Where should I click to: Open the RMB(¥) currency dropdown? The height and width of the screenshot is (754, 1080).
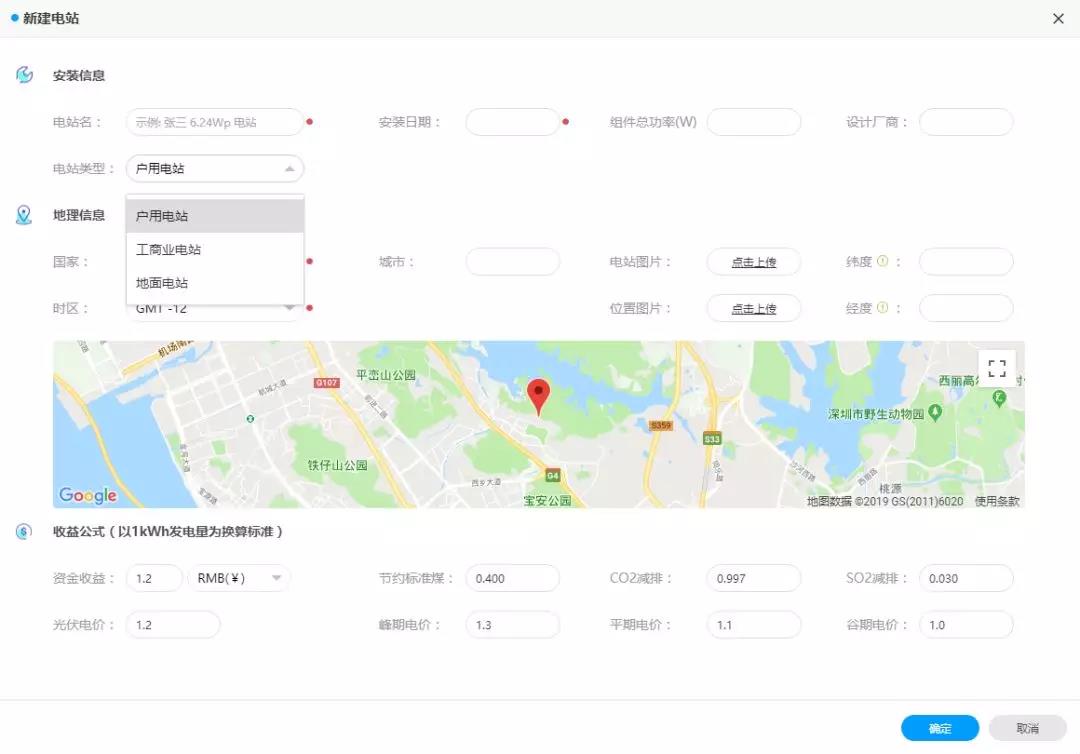coord(276,578)
